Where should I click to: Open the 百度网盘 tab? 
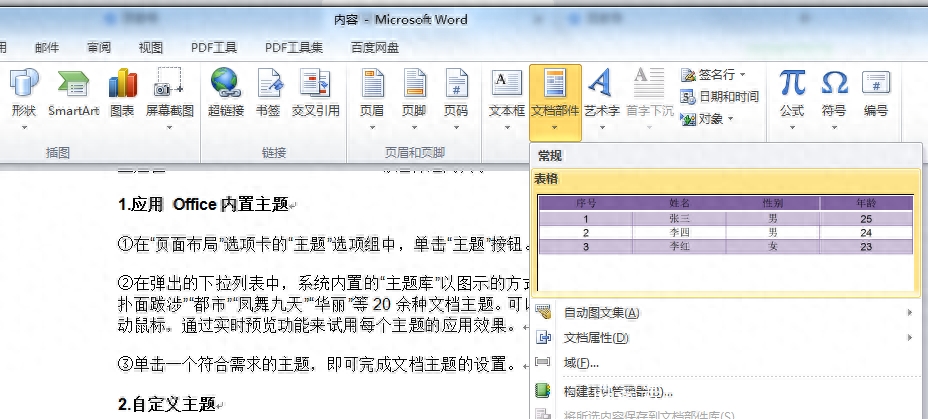pos(375,48)
